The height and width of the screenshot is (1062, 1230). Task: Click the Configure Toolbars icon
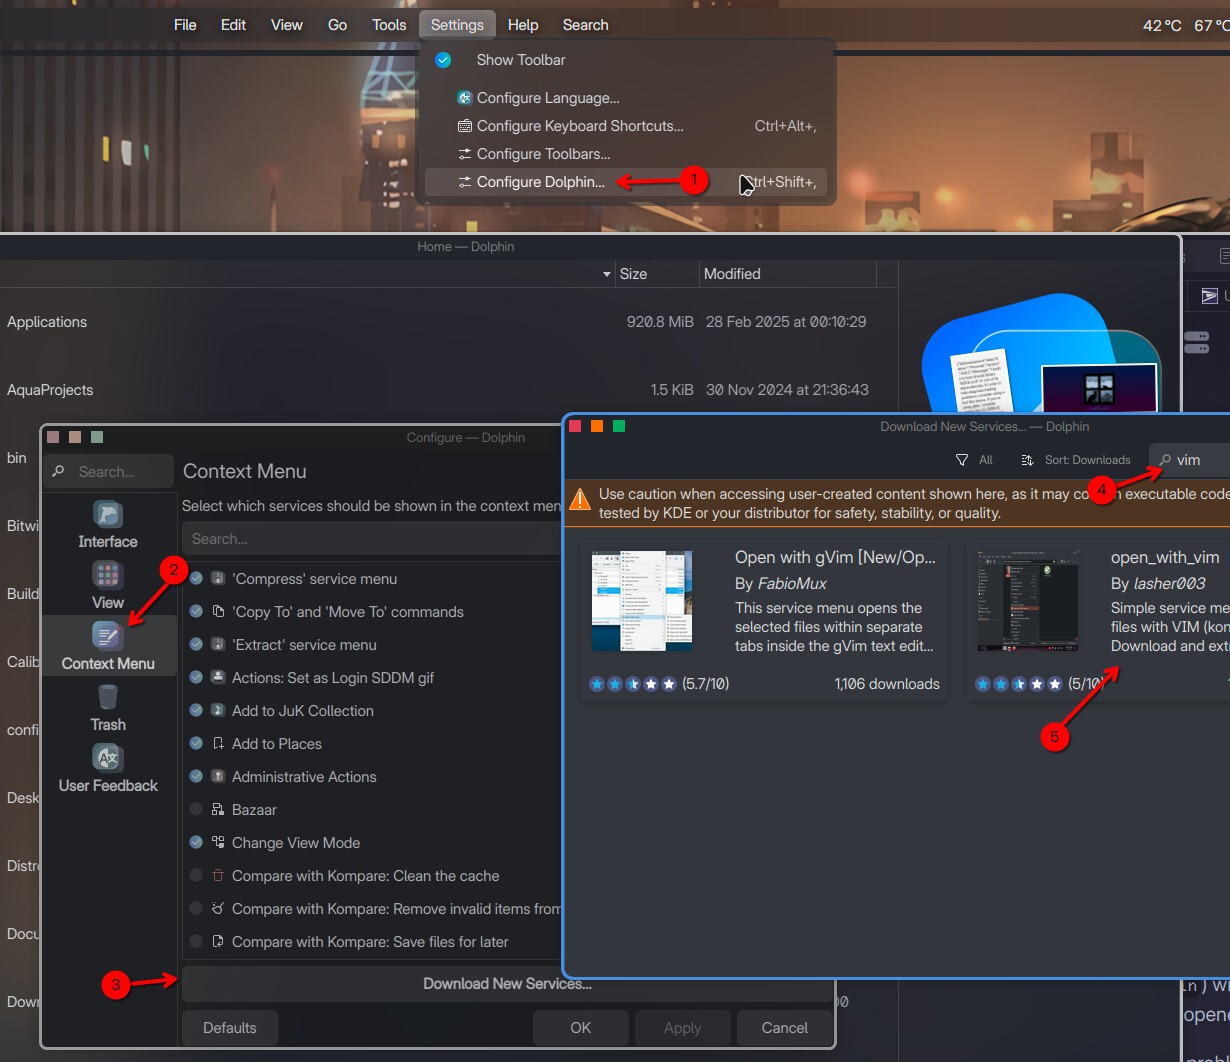pos(464,154)
